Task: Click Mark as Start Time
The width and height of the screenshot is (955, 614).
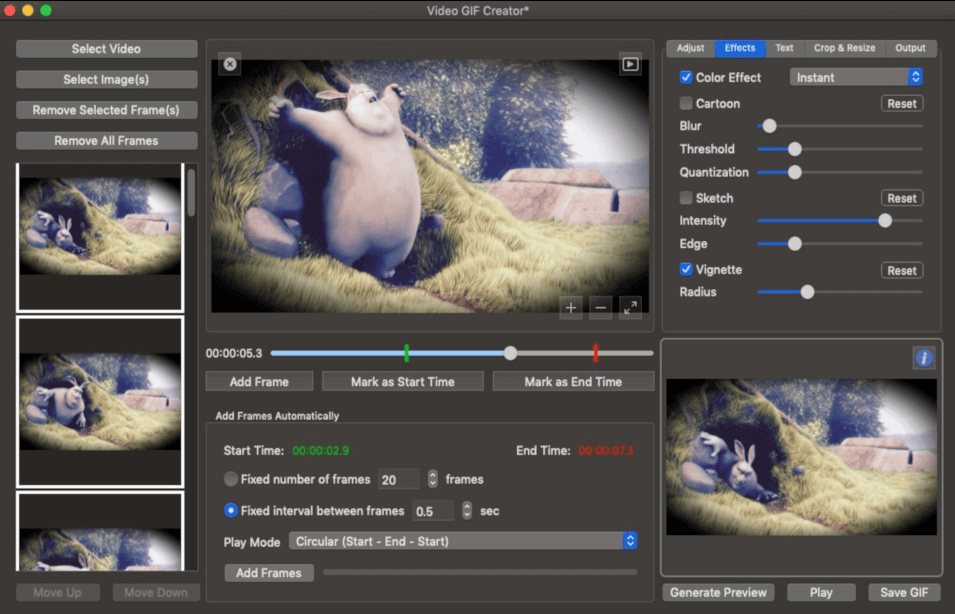Action: [x=403, y=382]
